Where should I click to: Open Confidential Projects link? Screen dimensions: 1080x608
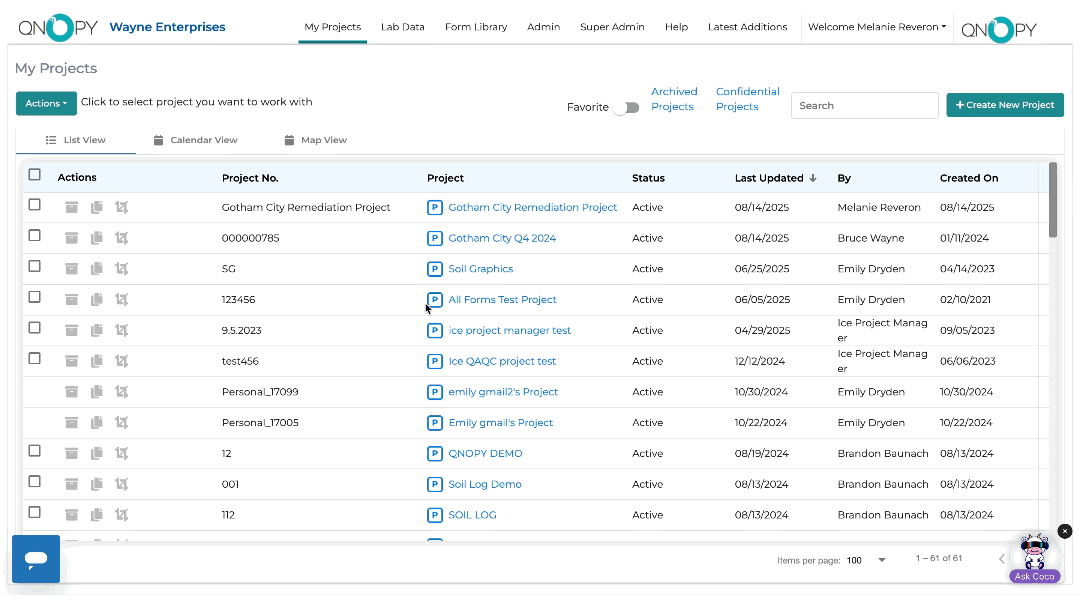click(747, 99)
